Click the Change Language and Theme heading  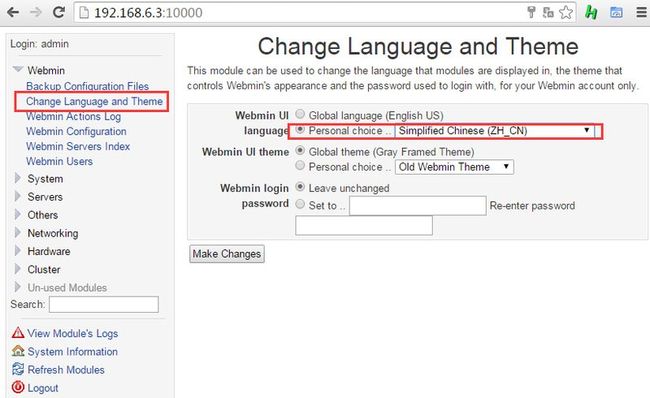[418, 46]
